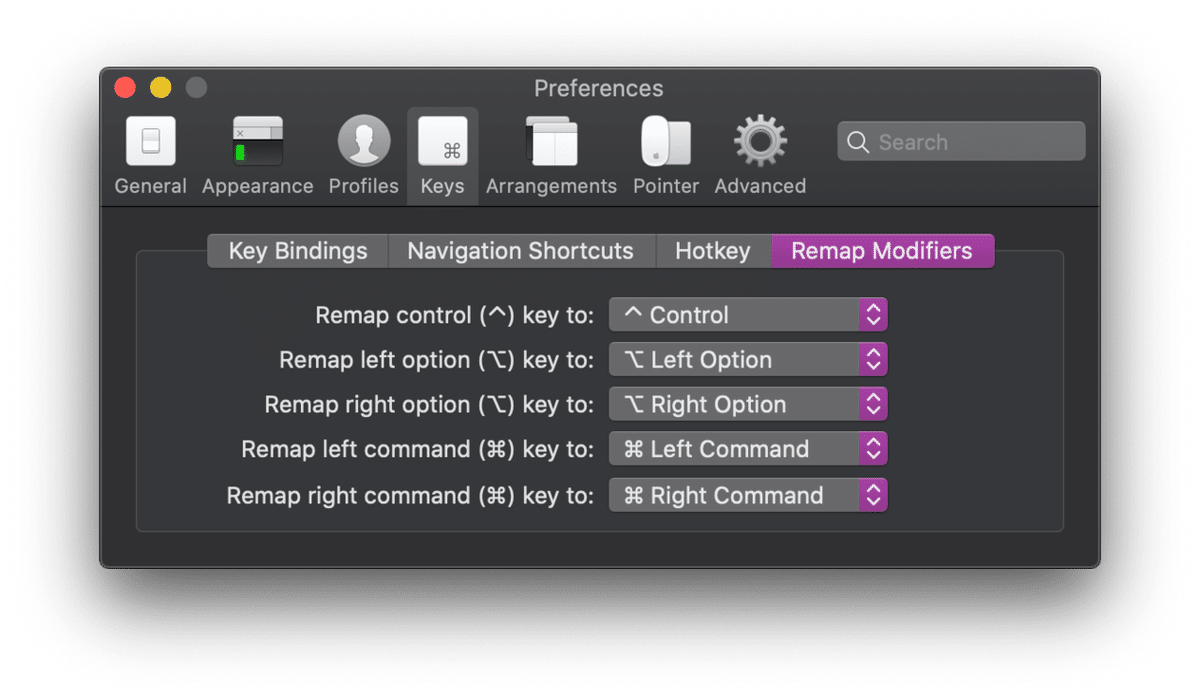Open the right command remap dropdown

tap(748, 495)
